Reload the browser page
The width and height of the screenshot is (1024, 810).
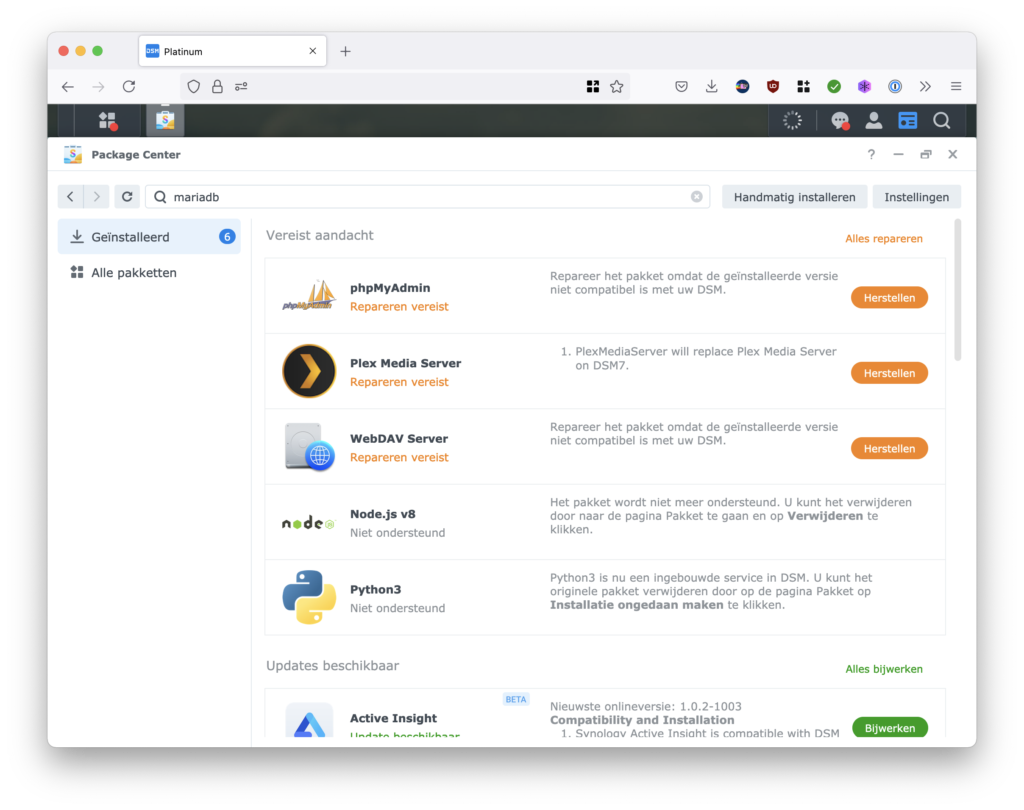tap(129, 86)
